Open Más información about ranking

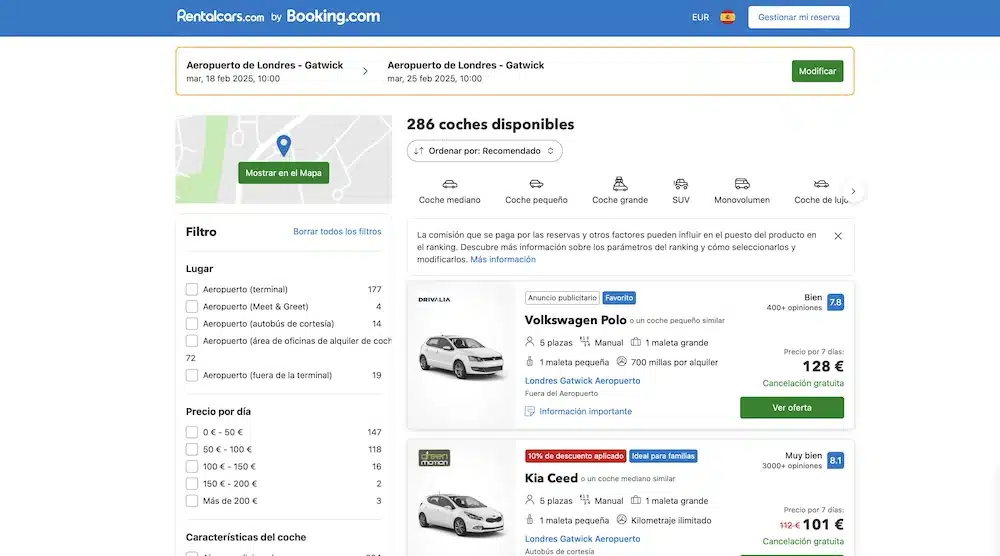coord(503,260)
